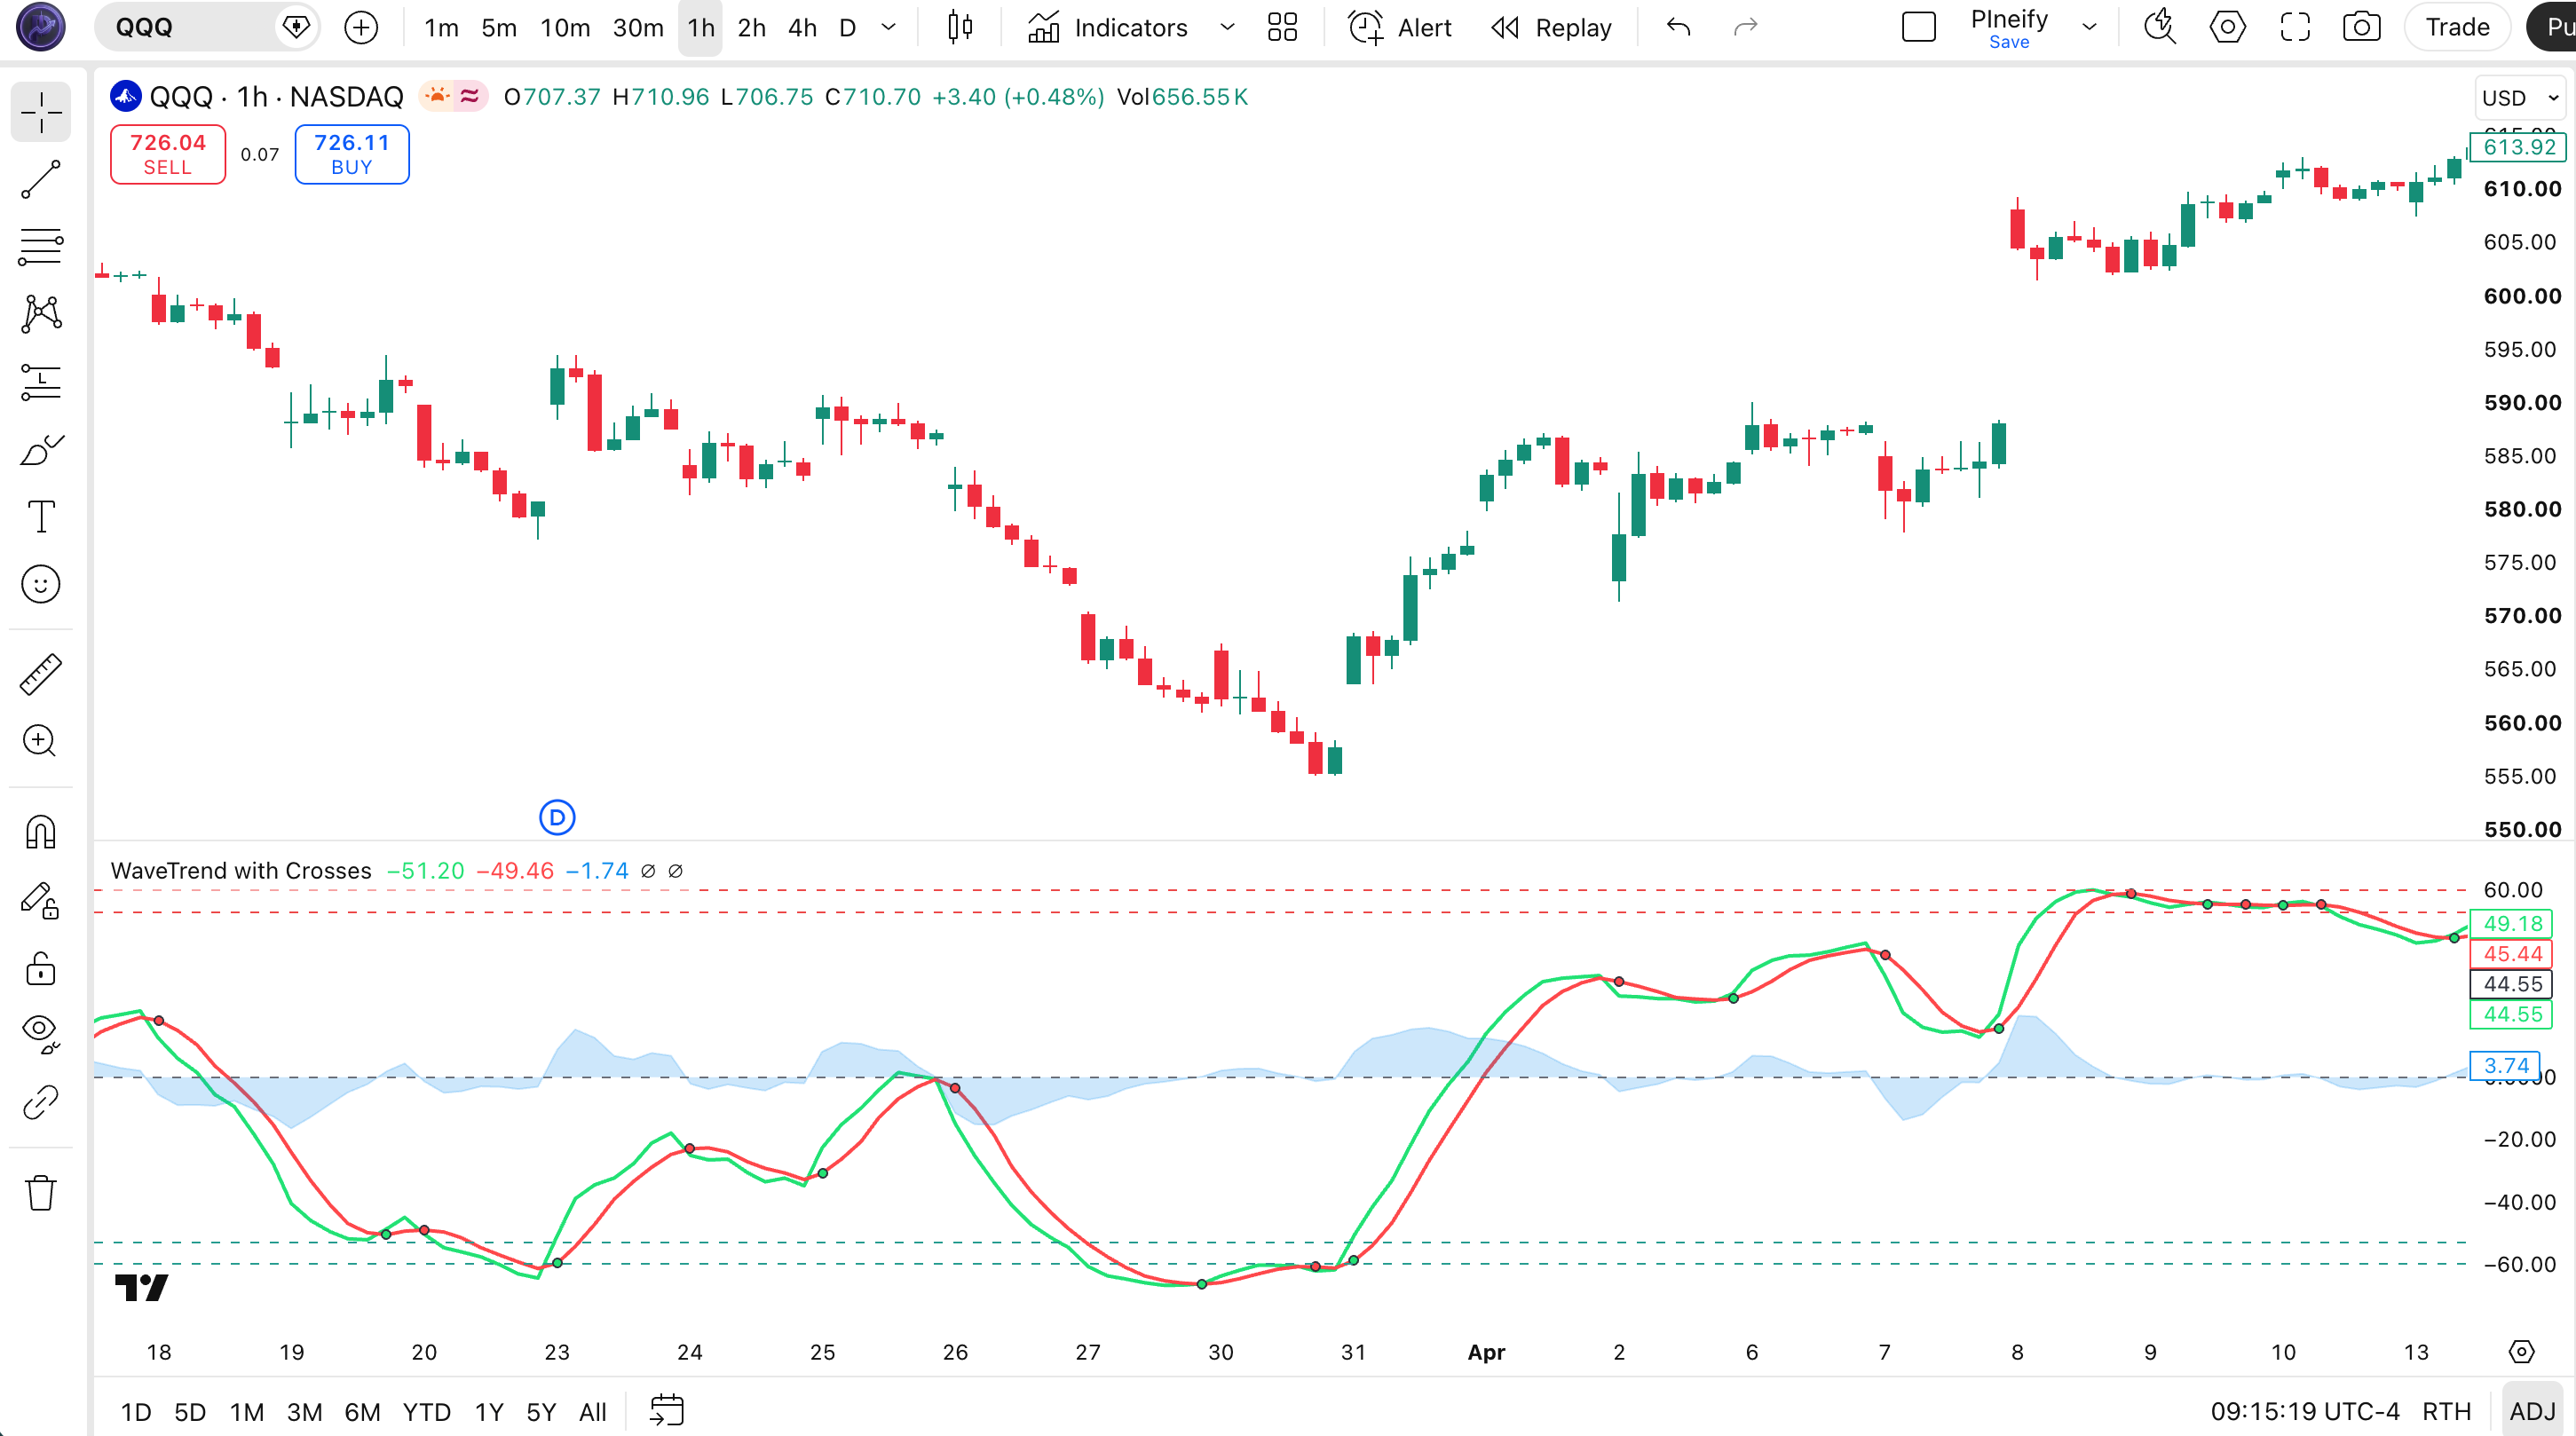
Task: Enter fullscreen mode
Action: pyautogui.click(x=2295, y=27)
